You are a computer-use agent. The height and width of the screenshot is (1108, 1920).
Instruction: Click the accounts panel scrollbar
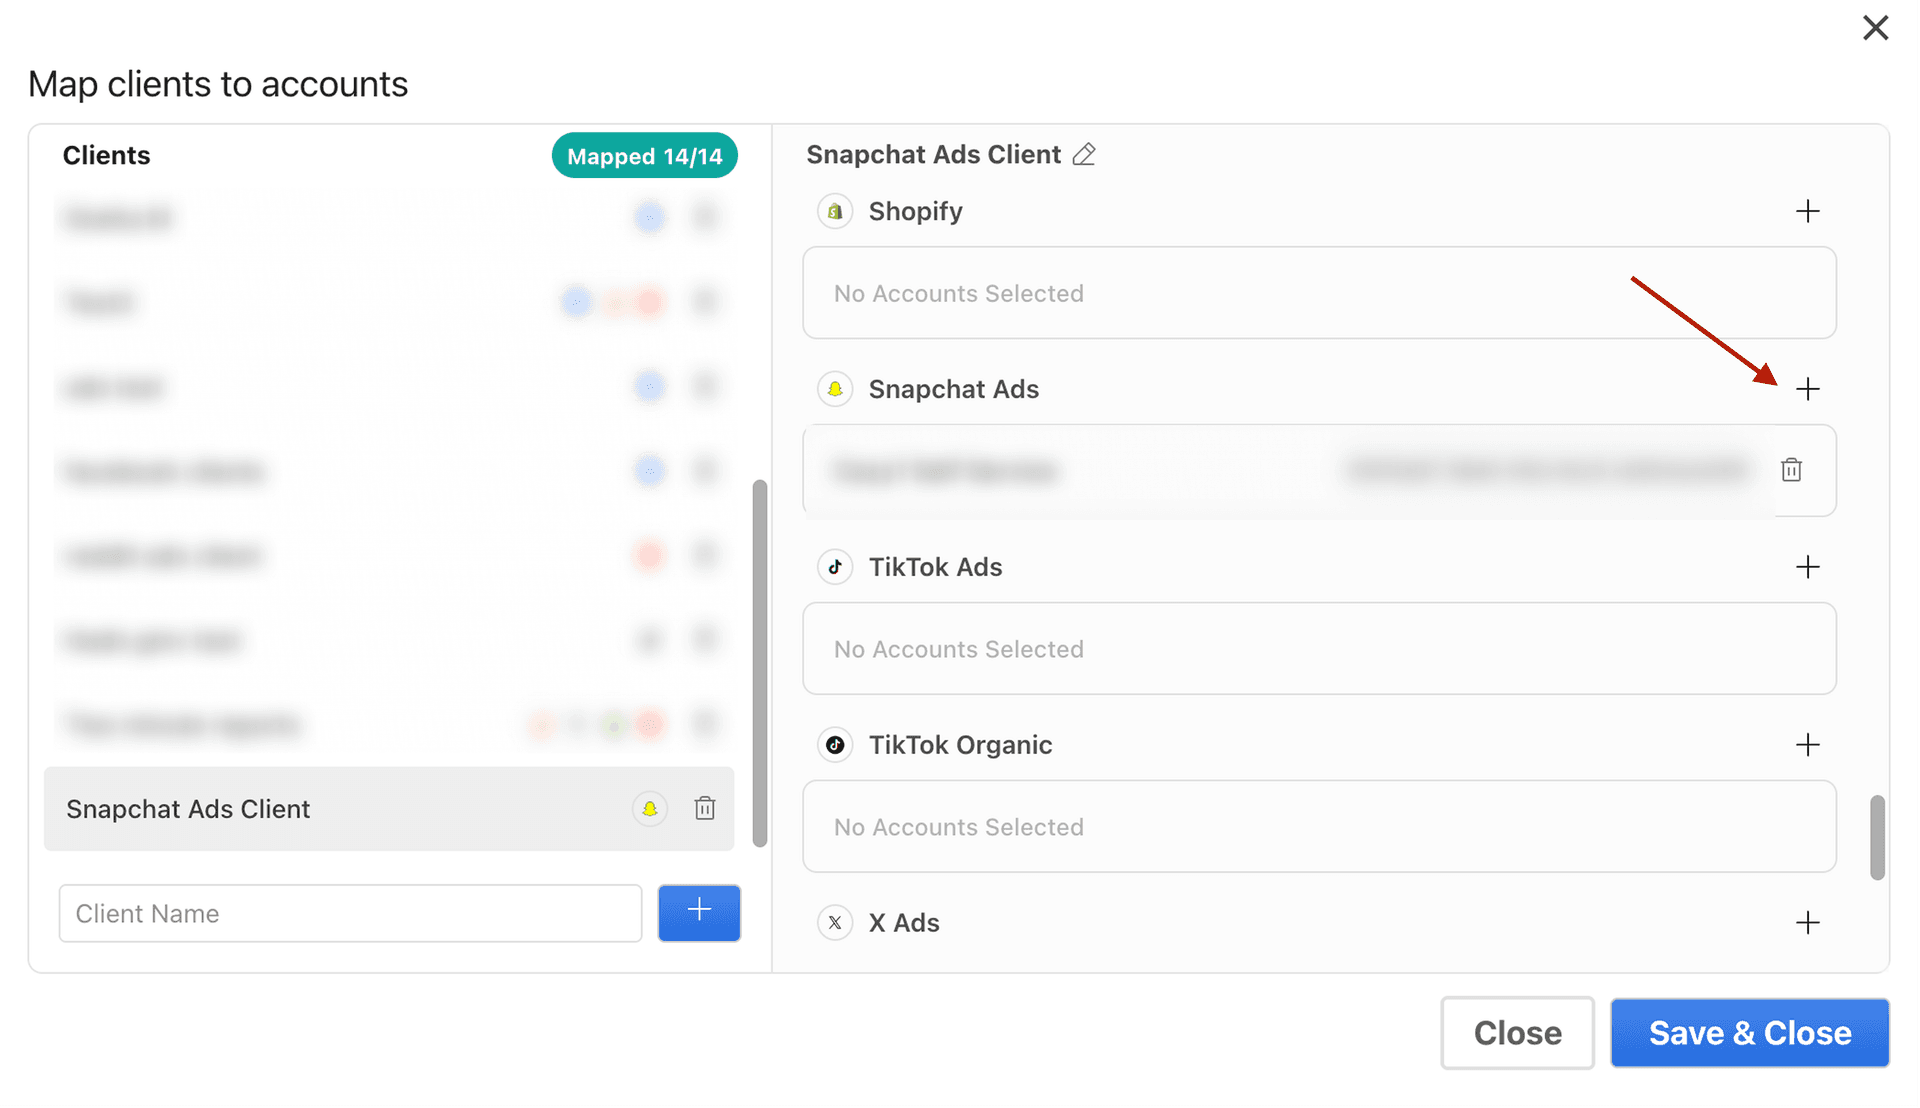pyautogui.click(x=1877, y=838)
